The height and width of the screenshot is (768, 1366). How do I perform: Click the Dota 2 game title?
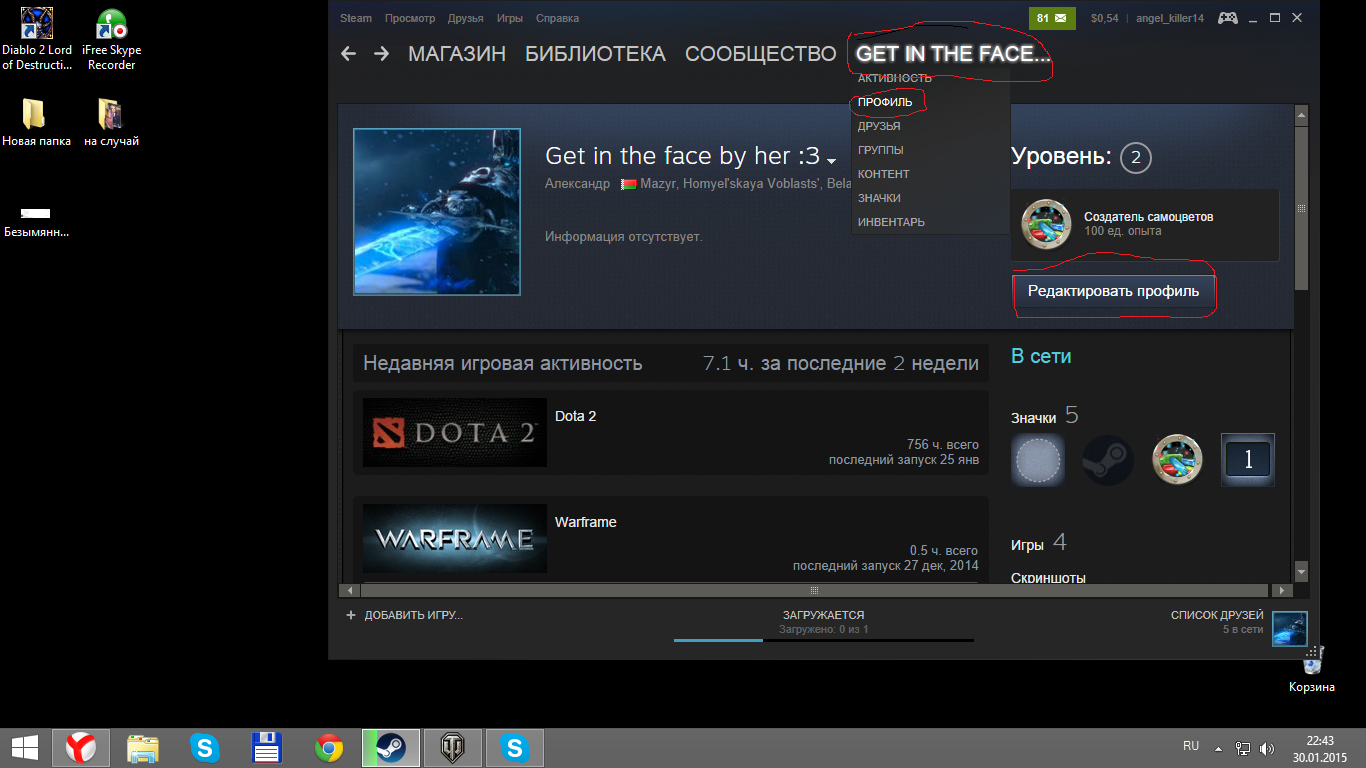[575, 416]
